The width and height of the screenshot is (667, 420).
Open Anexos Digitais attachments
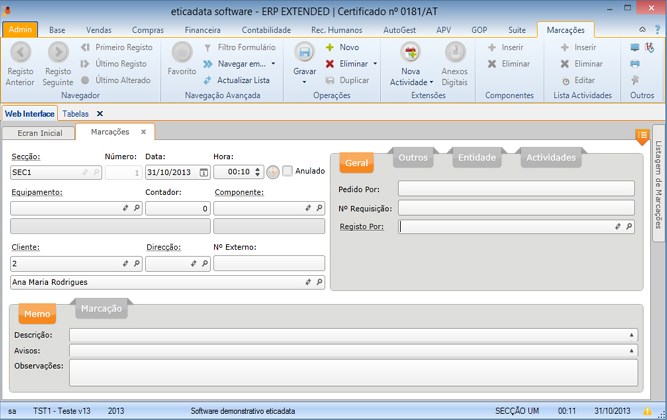pos(454,54)
